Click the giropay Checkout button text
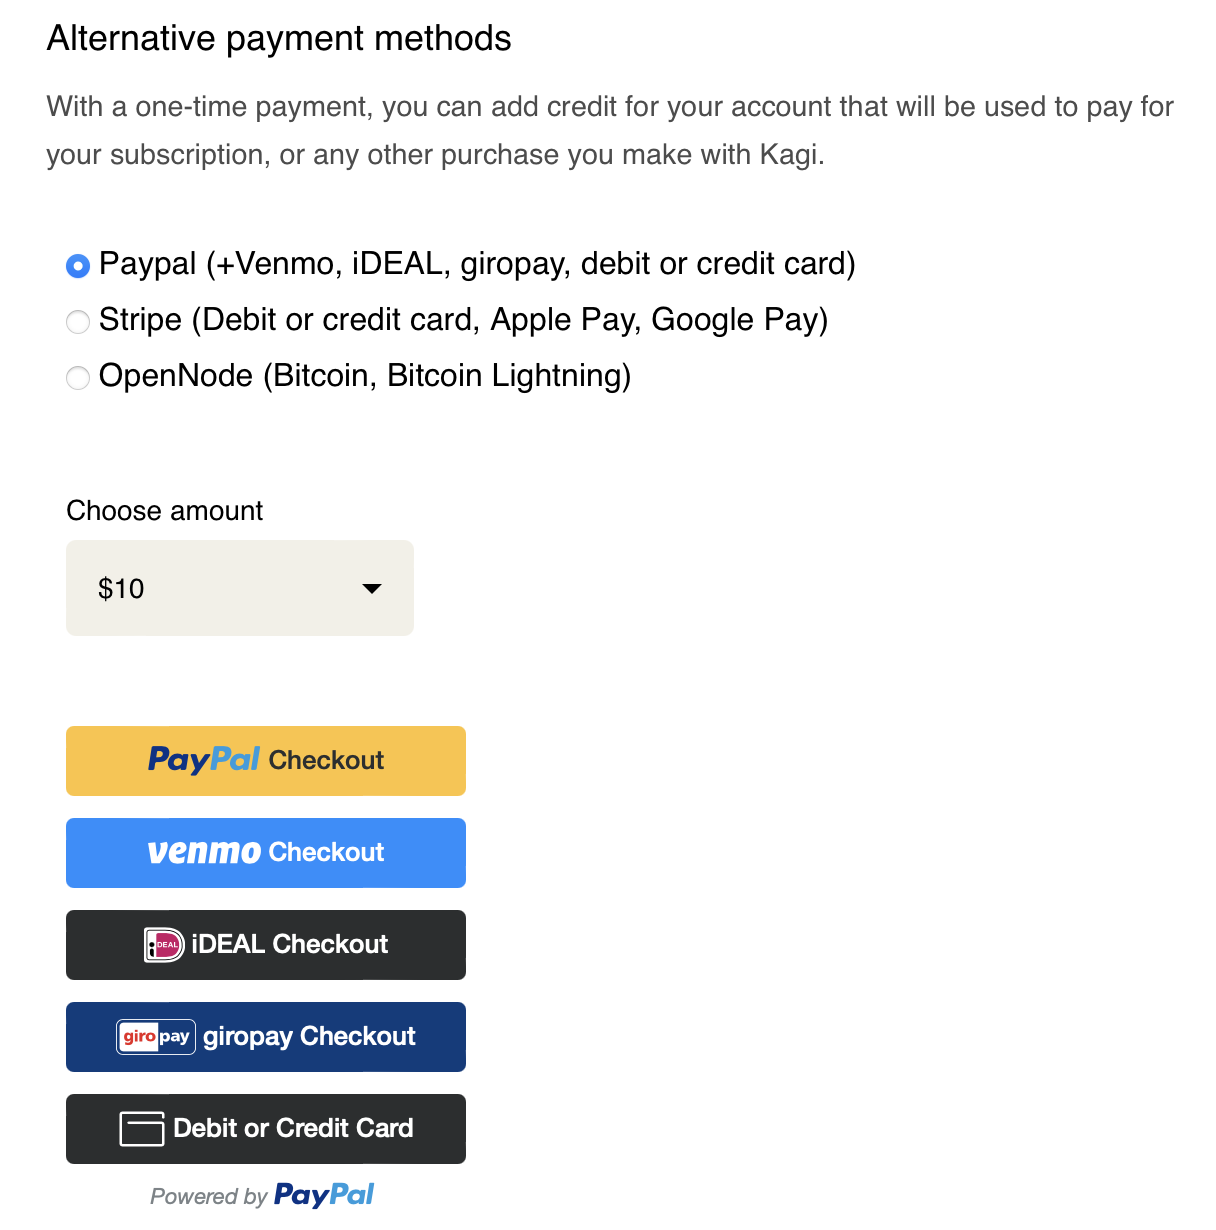The width and height of the screenshot is (1216, 1230). 309,1037
